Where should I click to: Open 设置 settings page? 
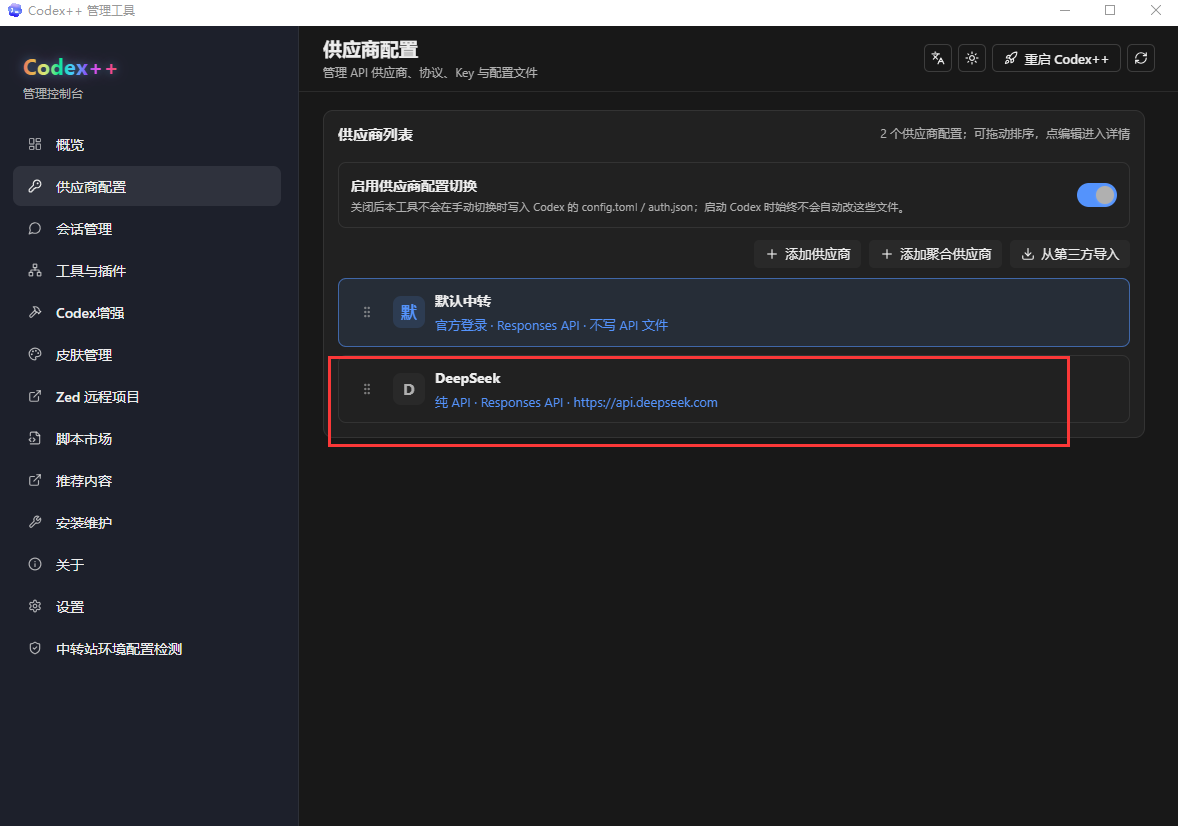click(146, 607)
